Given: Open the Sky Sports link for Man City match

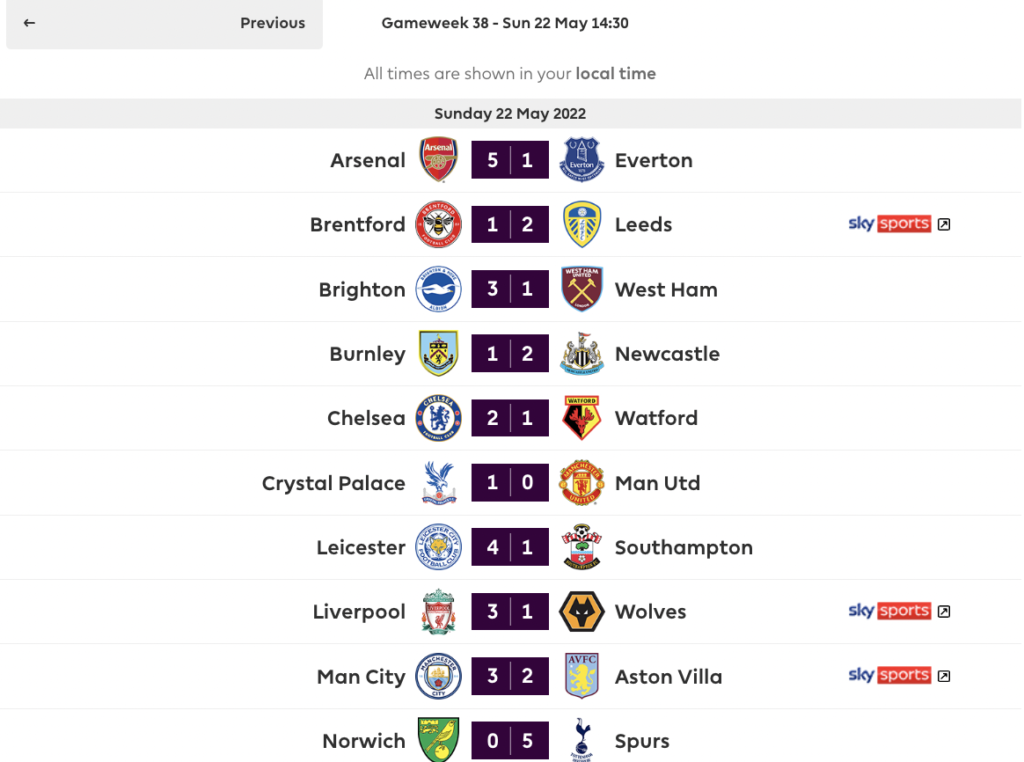Looking at the screenshot, I should pos(889,675).
